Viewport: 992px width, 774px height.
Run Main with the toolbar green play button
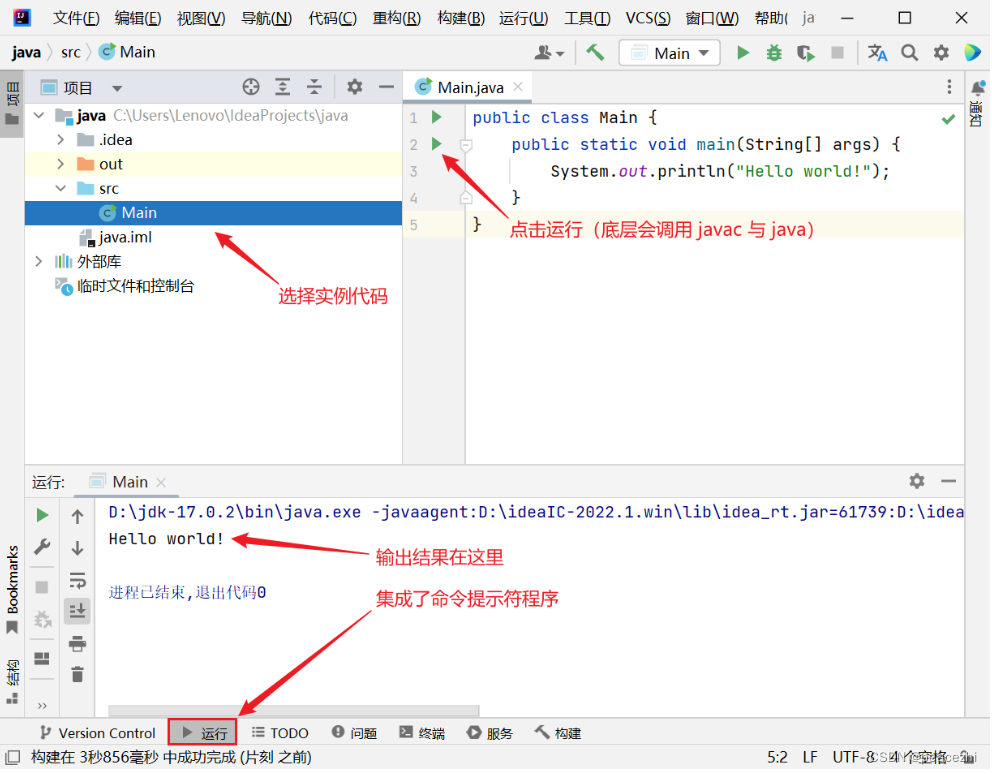coord(743,53)
